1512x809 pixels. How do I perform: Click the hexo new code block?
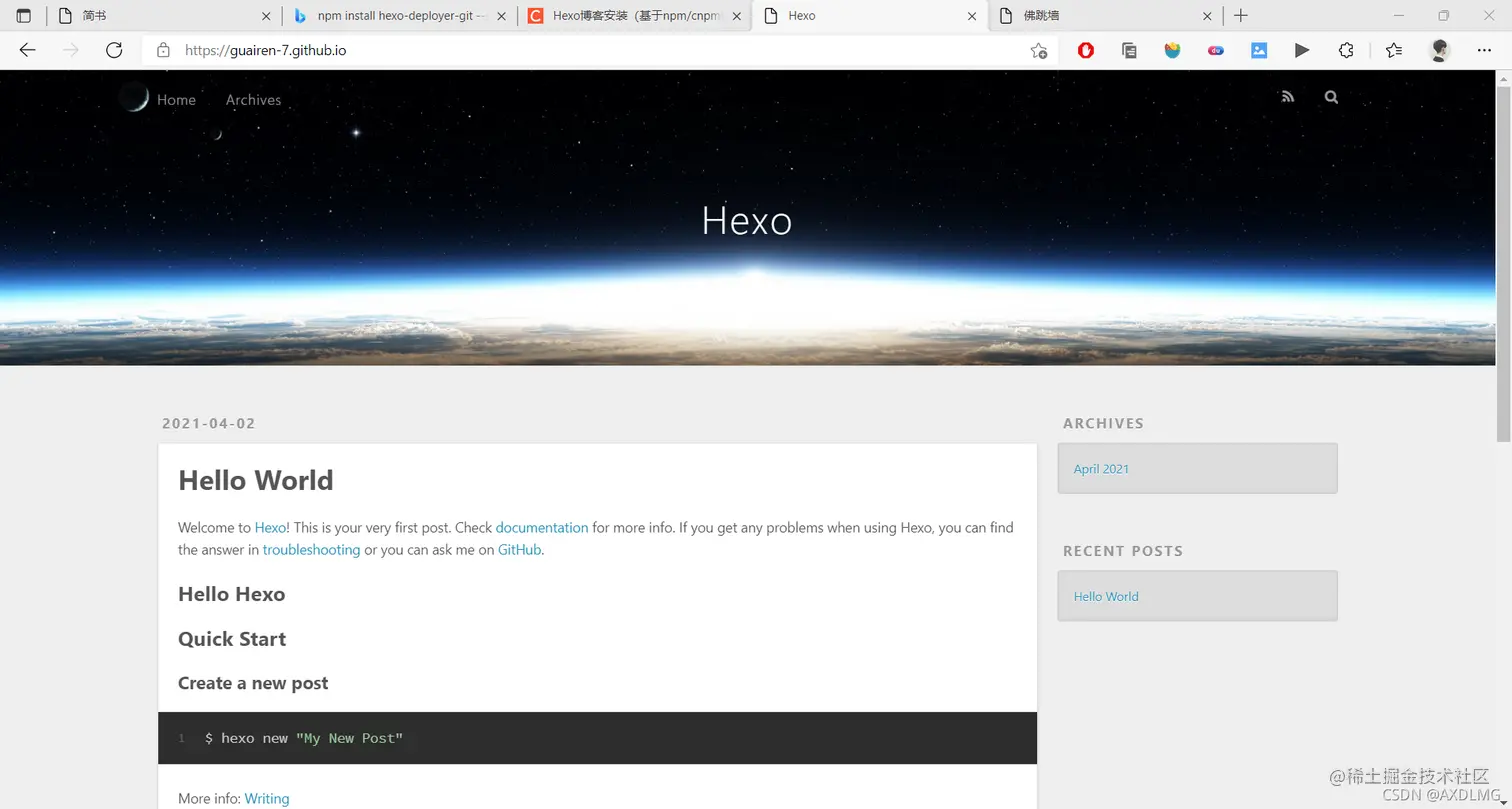tap(597, 738)
